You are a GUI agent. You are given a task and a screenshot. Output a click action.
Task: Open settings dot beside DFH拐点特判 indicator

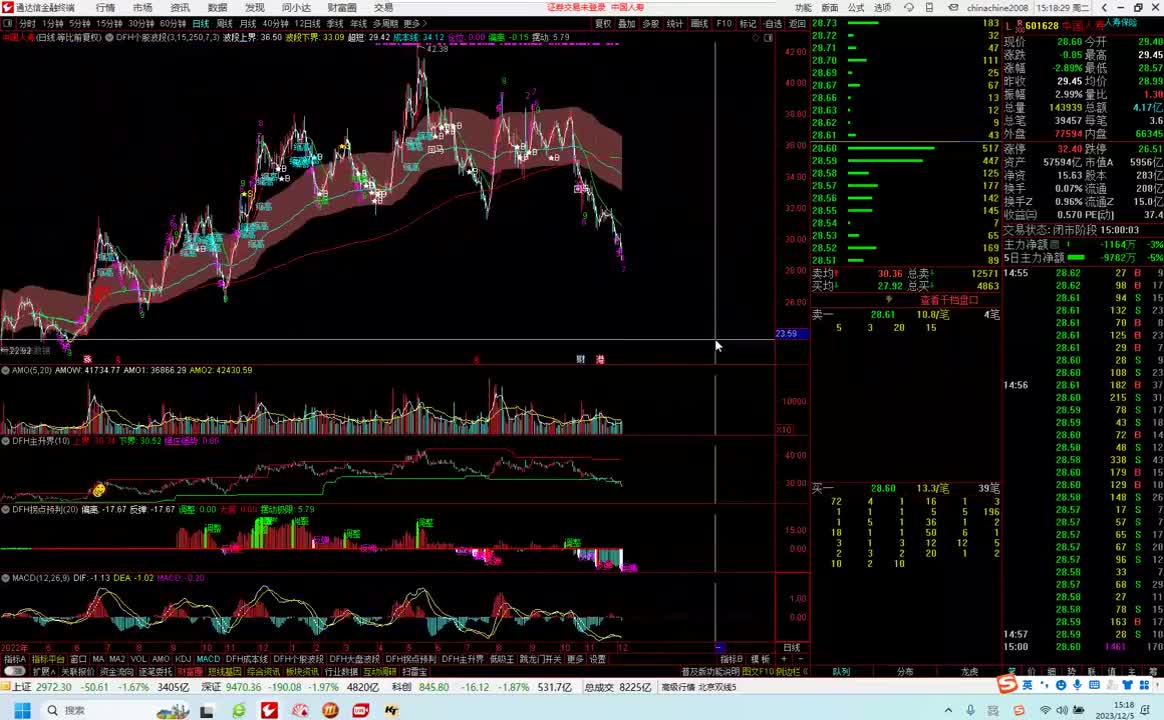6,510
